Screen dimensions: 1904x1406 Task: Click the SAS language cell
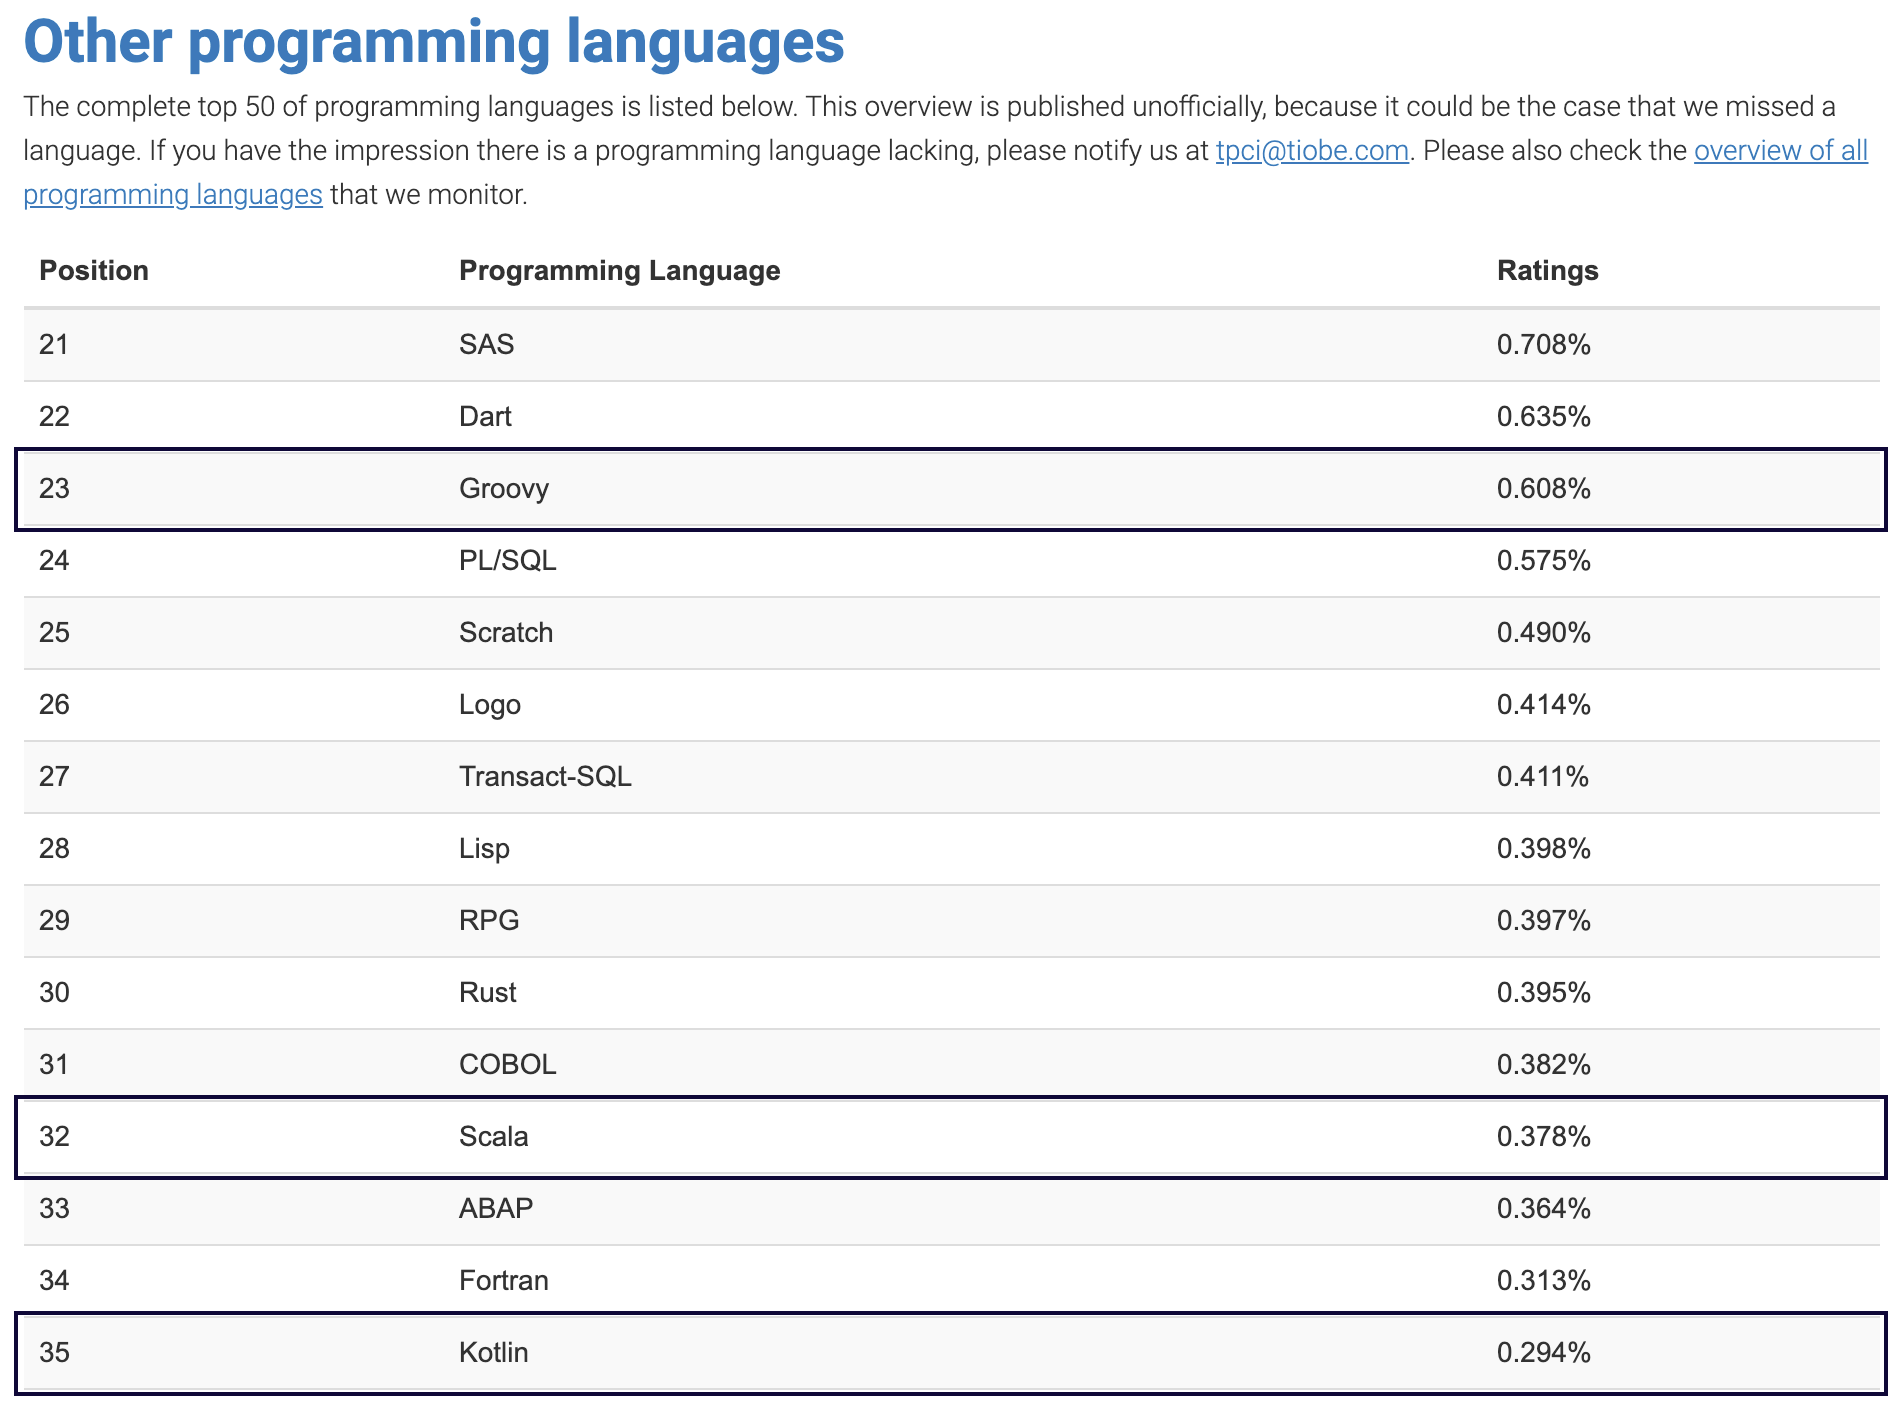click(x=487, y=345)
